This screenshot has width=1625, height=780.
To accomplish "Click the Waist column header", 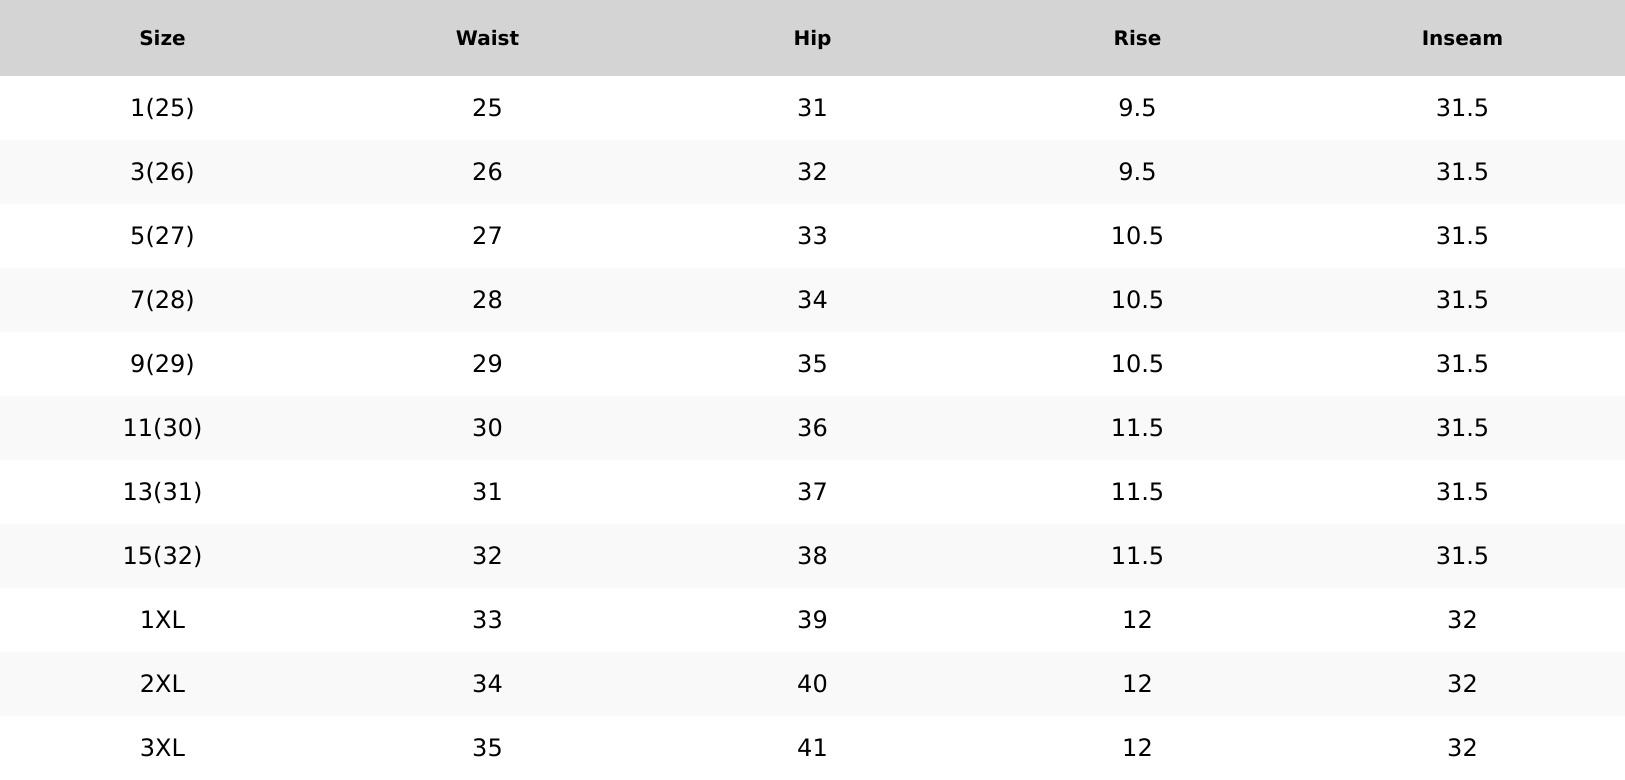I will pos(487,38).
